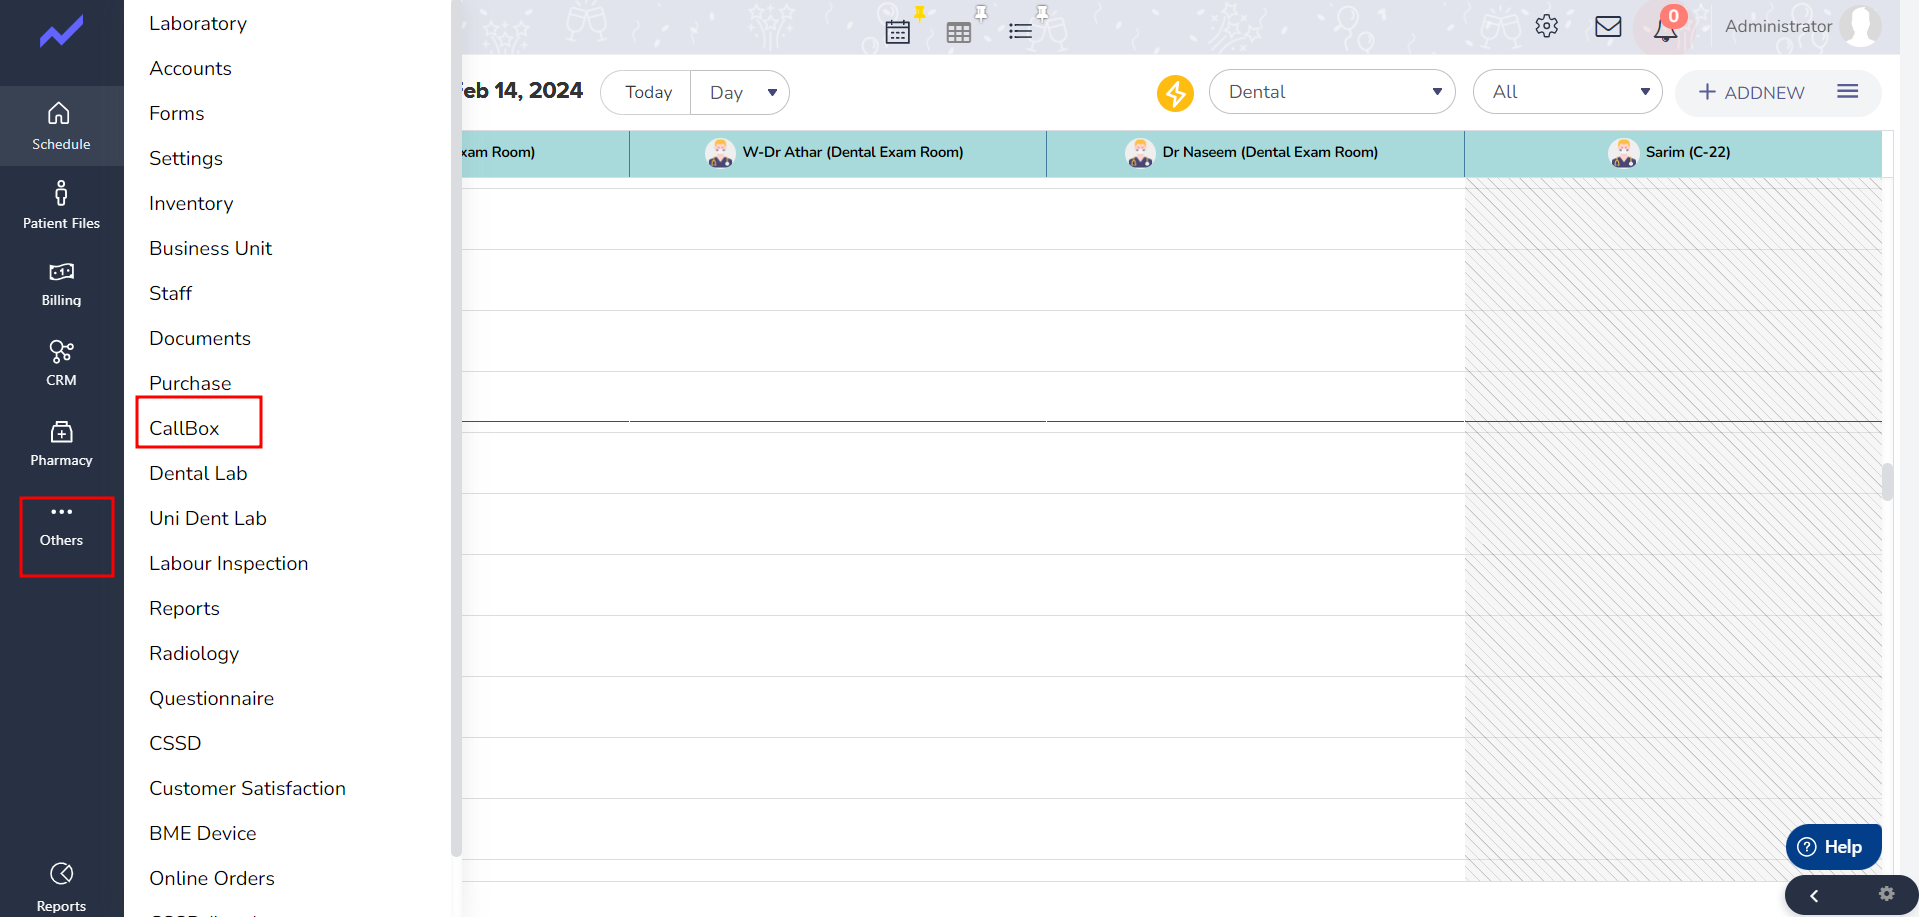Open BME Device menu item
This screenshot has width=1919, height=917.
[202, 833]
